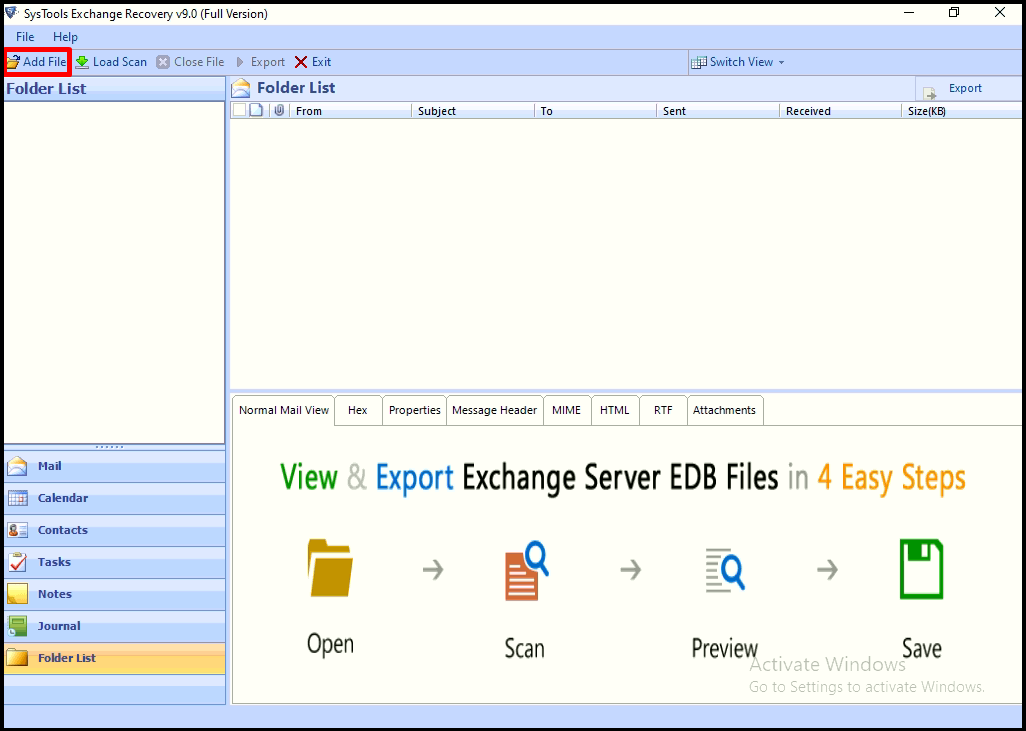Click the dotted splitter handle above Mail
Viewport: 1026px width, 731px height.
[109, 447]
